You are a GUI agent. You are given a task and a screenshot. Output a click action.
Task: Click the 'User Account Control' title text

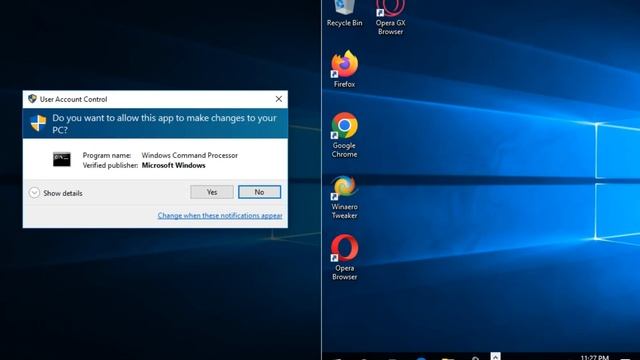(x=73, y=99)
